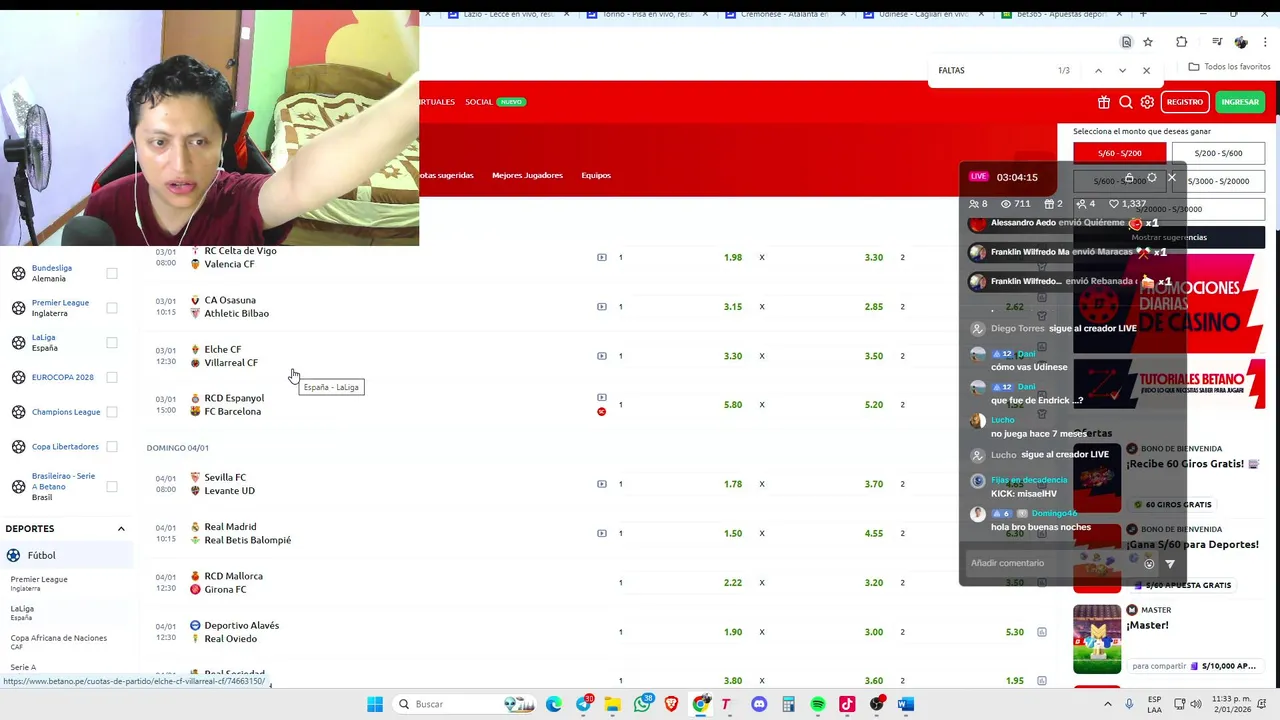
Task: Open WhatsApp from the taskbar
Action: pyautogui.click(x=642, y=704)
